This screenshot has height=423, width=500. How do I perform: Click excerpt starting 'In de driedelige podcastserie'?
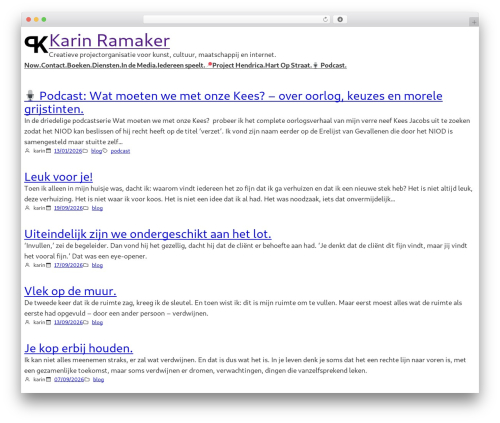click(247, 131)
